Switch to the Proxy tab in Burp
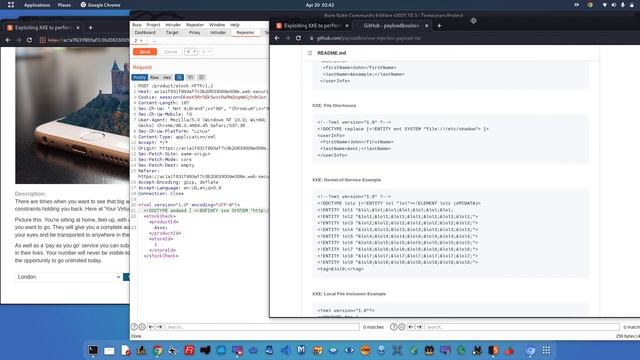640x360 pixels. [x=195, y=32]
